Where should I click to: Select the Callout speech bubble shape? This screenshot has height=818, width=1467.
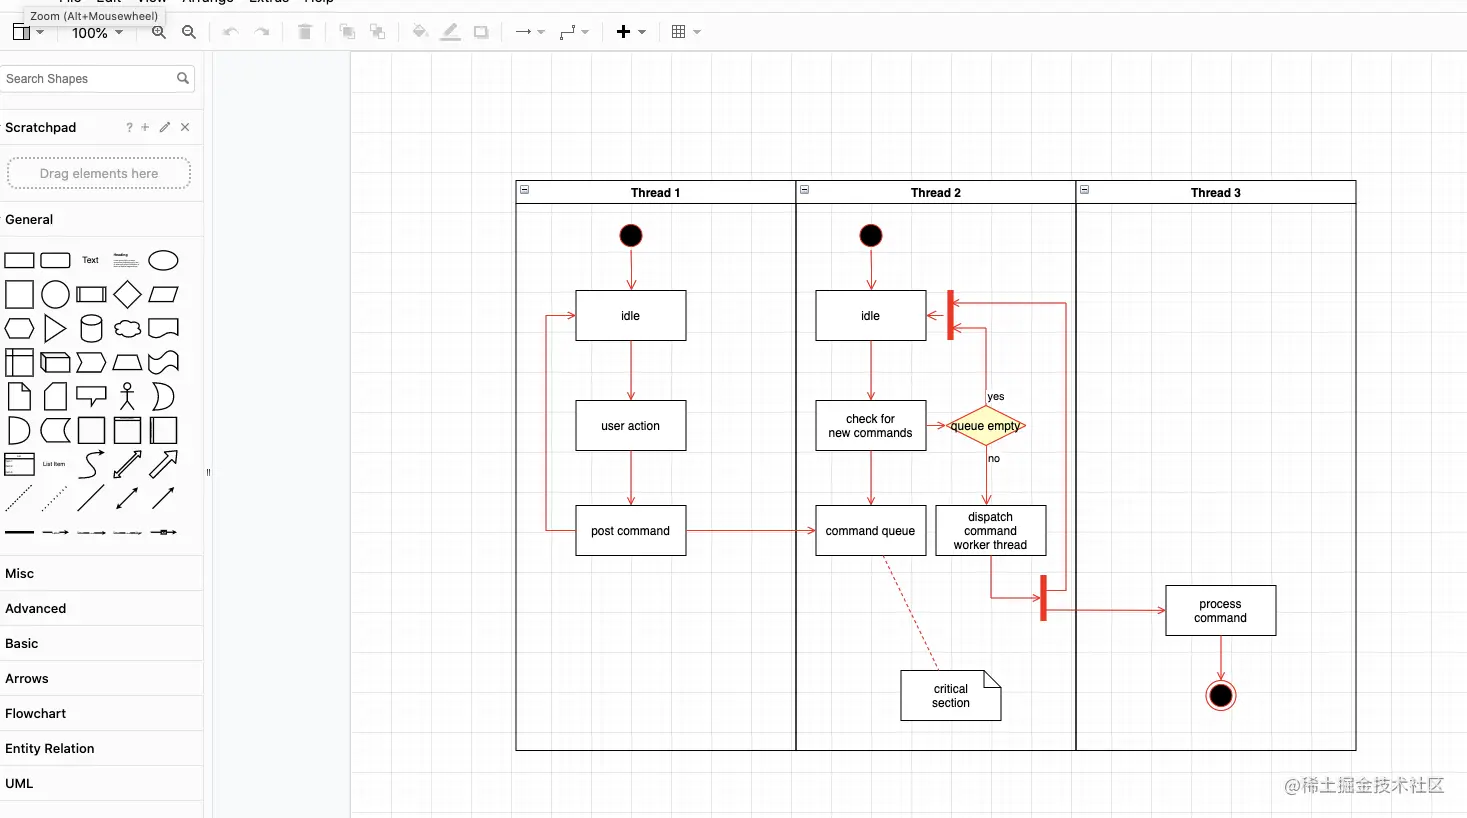click(x=91, y=396)
